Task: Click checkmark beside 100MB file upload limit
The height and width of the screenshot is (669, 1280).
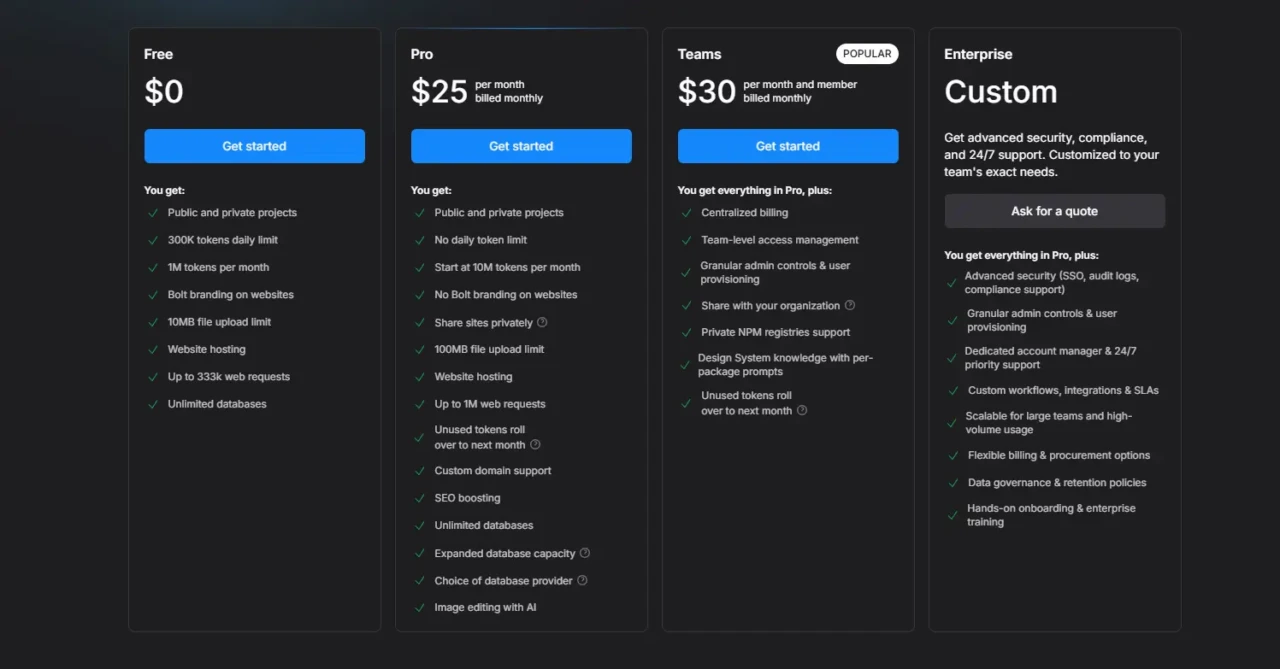Action: 420,350
